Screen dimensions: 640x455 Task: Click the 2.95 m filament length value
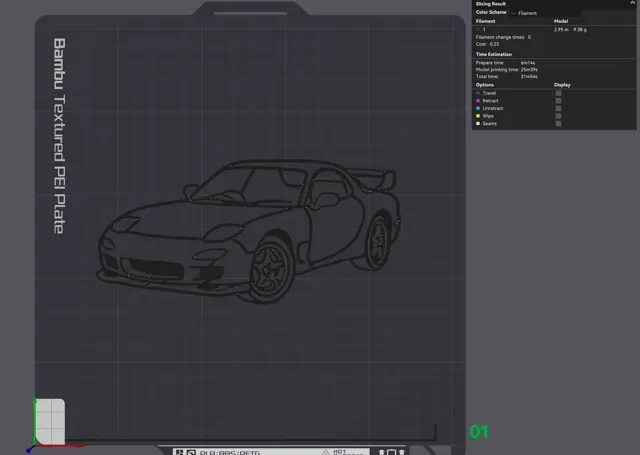(x=561, y=29)
